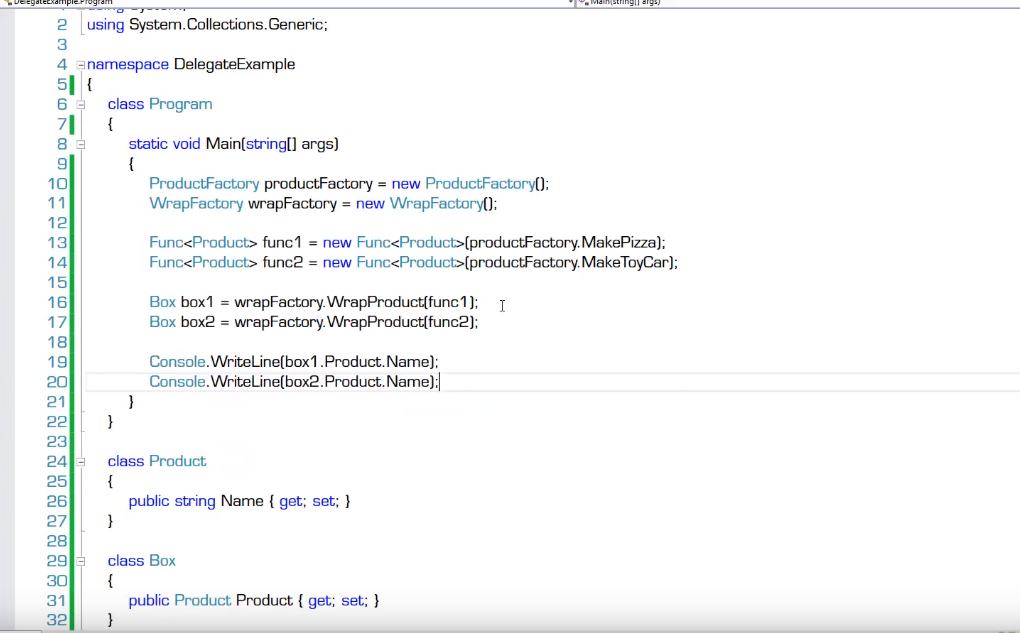Click the static keyword of Main
Viewport: 1020px width, 633px height.
(148, 144)
